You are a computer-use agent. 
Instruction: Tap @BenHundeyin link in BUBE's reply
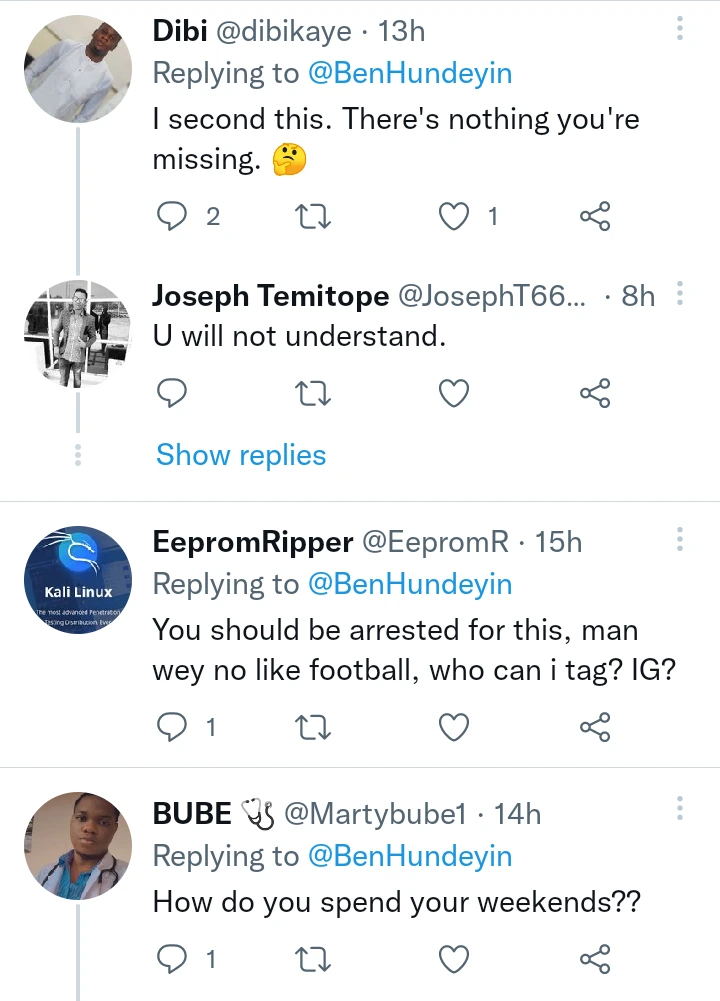point(409,856)
